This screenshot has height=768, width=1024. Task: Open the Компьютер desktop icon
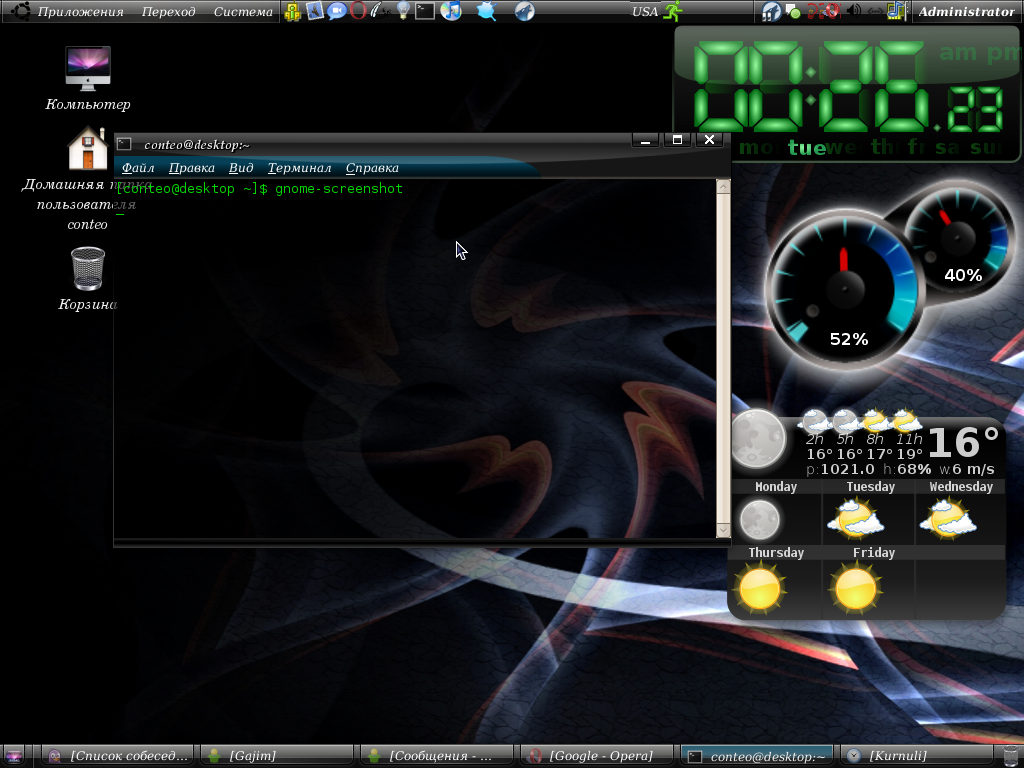88,70
